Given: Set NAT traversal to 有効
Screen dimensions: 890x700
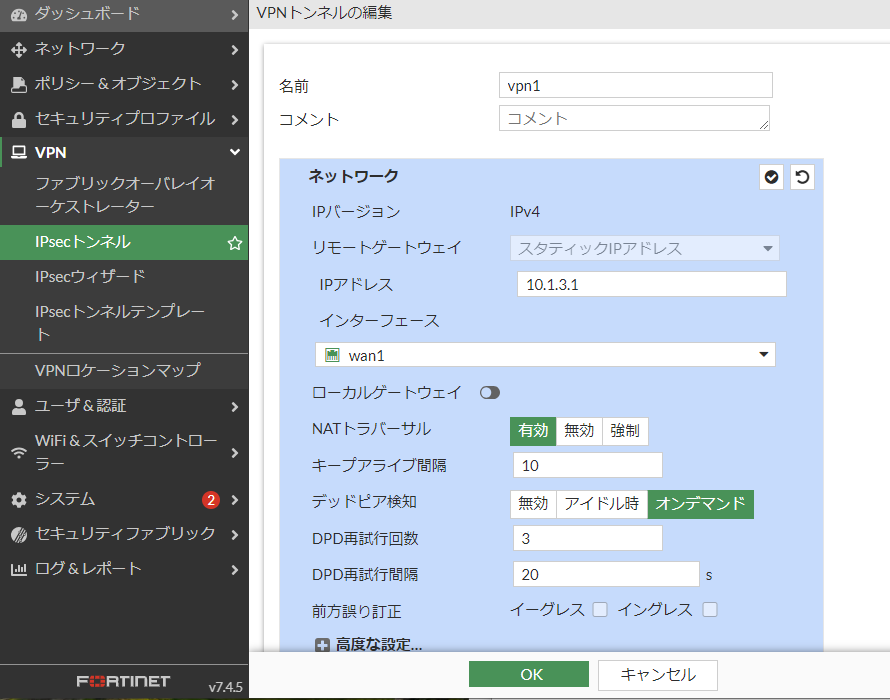Looking at the screenshot, I should tap(533, 431).
